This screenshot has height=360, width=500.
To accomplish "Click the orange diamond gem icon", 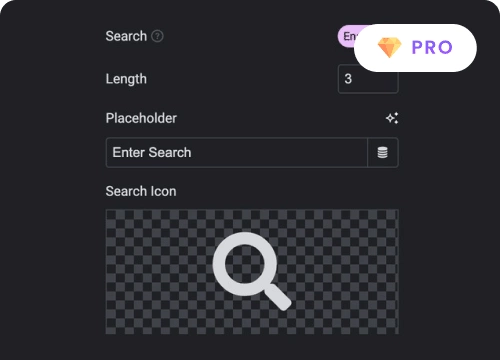I will click(x=389, y=47).
